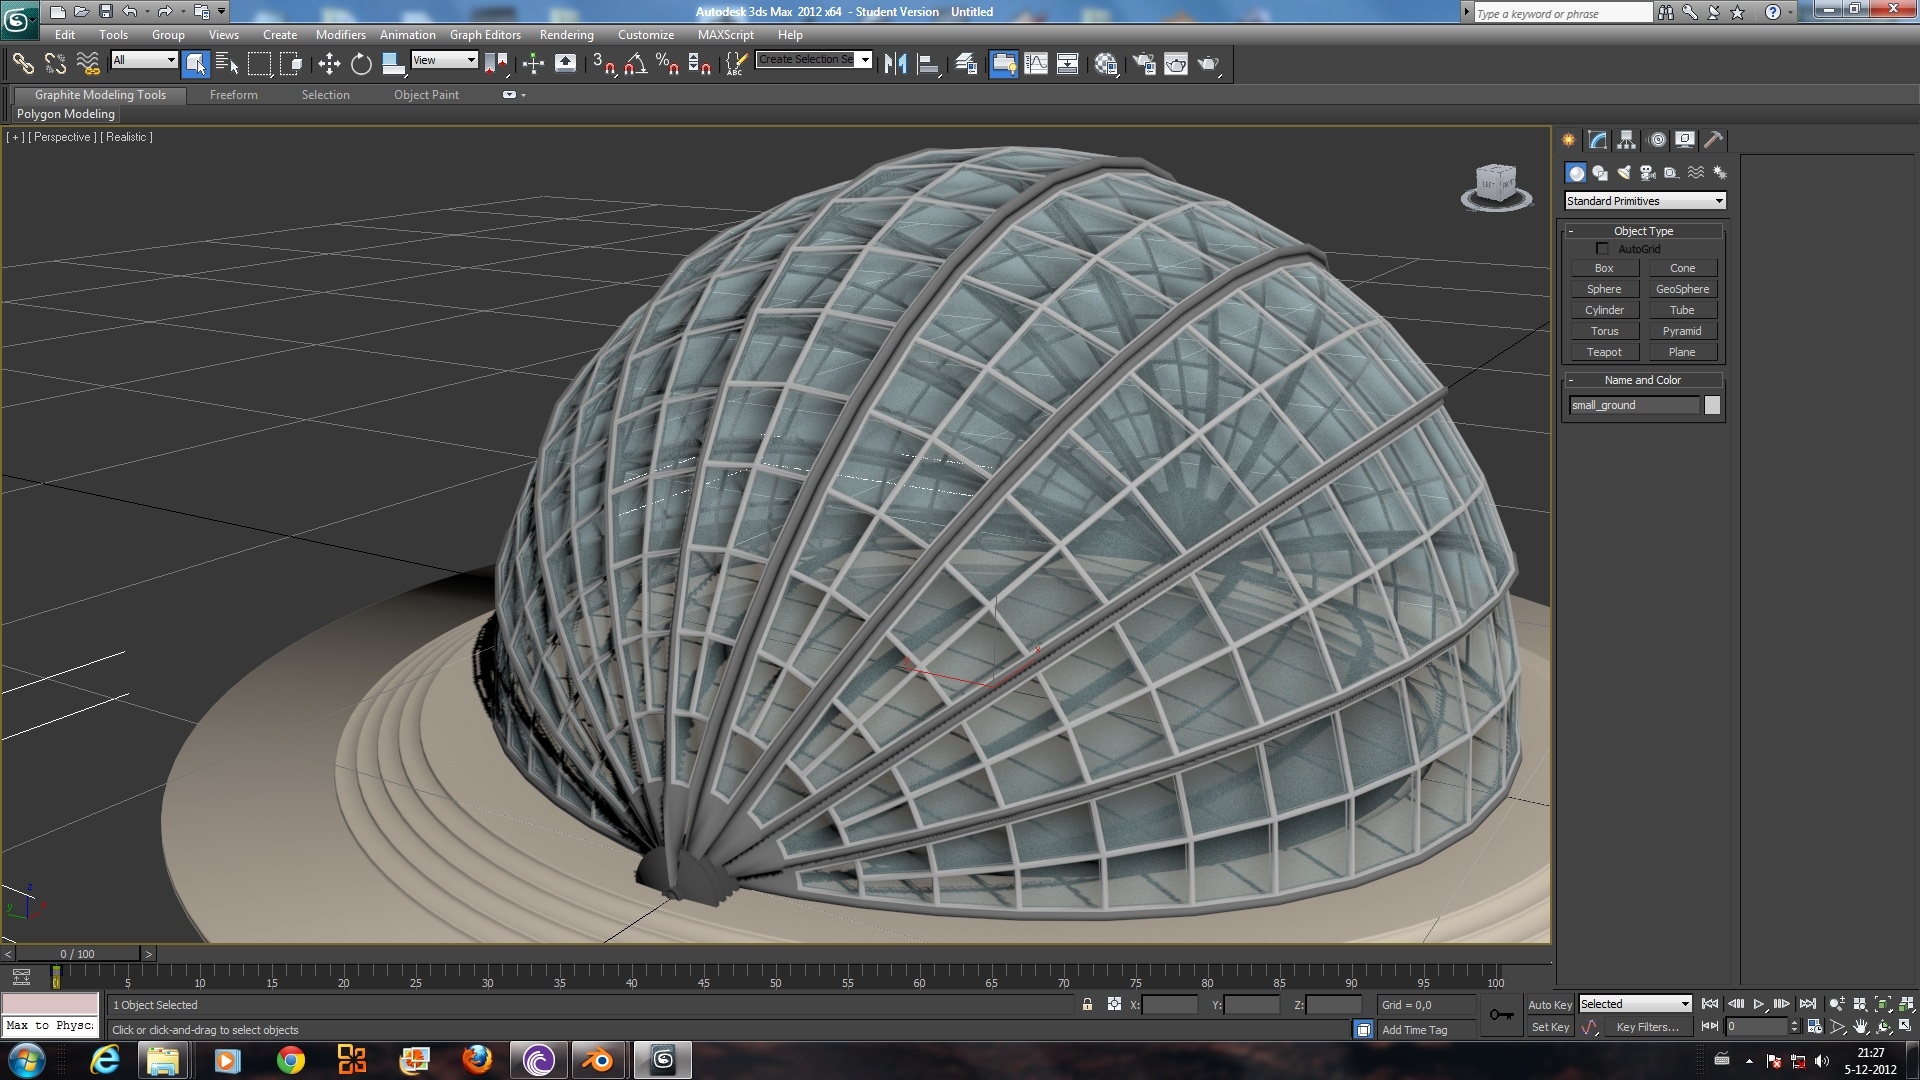
Task: Toggle Angle Snap on
Action: pos(633,64)
